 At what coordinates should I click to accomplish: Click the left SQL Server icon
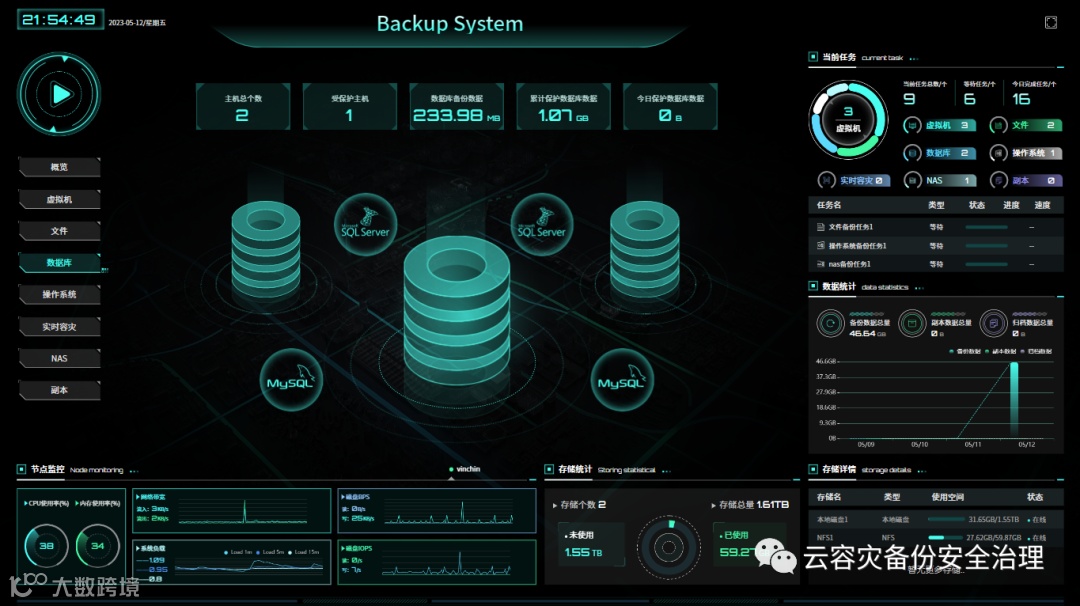tap(365, 224)
